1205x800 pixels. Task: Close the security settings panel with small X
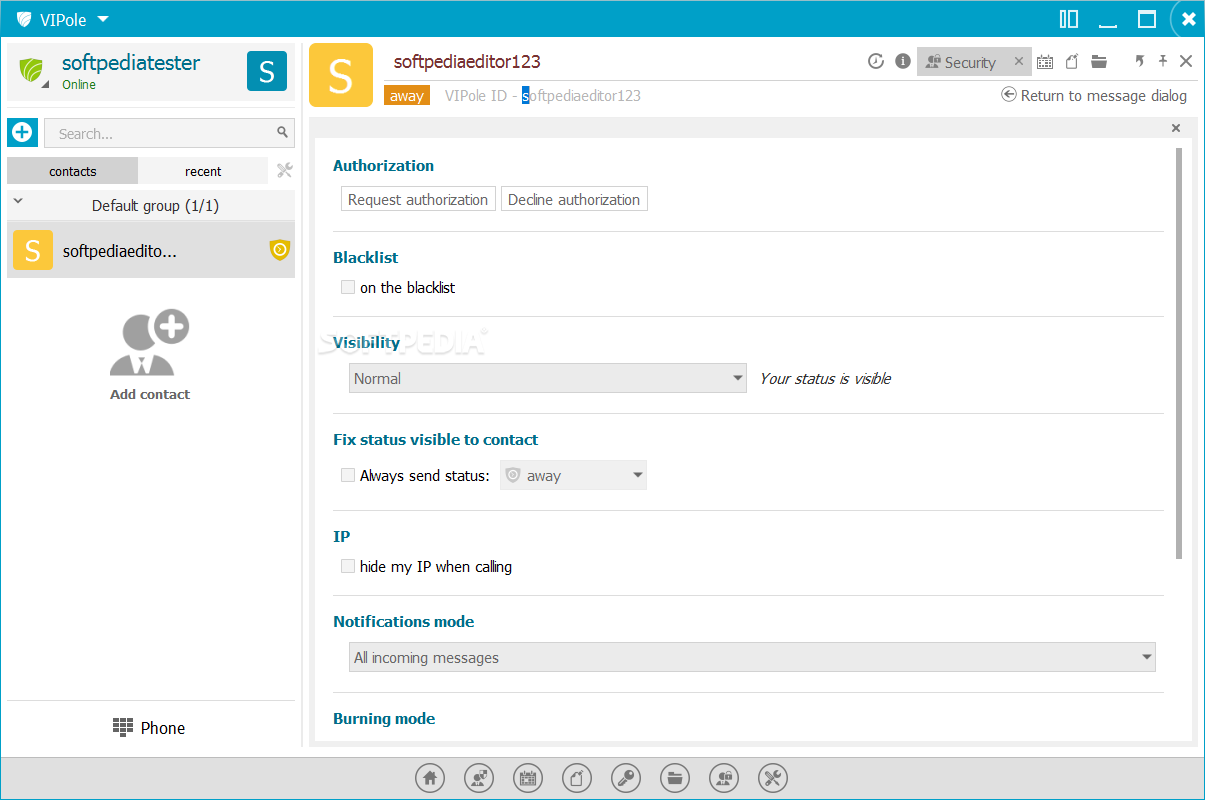1176,128
